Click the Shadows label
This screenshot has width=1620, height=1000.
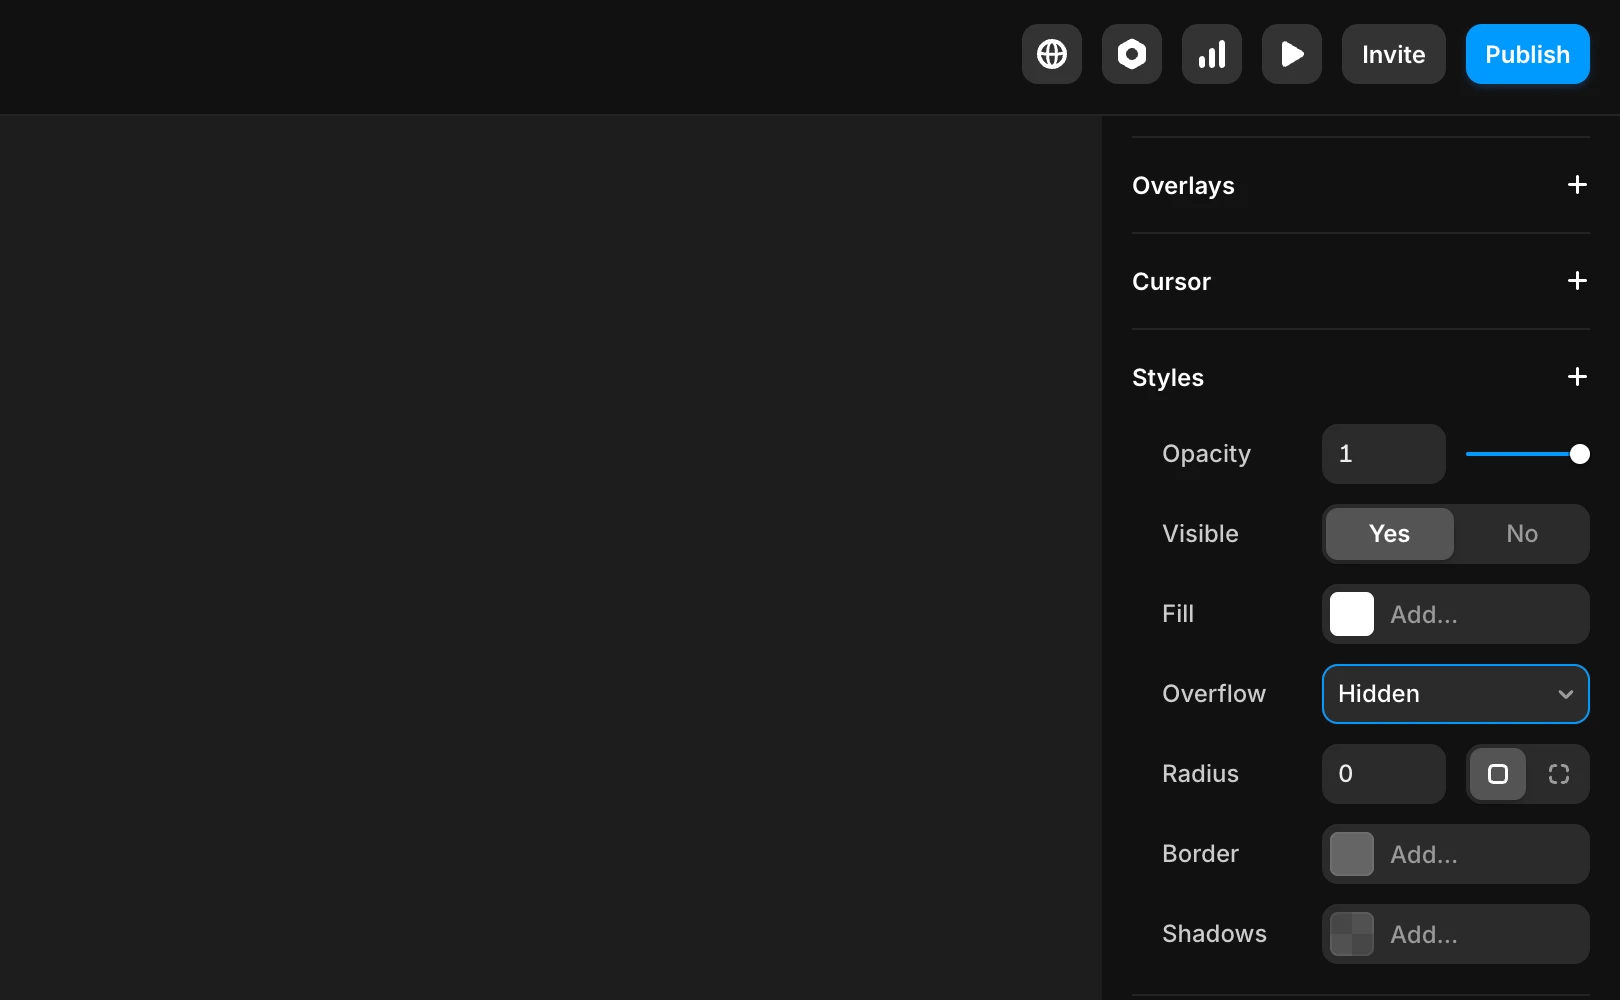(x=1214, y=934)
